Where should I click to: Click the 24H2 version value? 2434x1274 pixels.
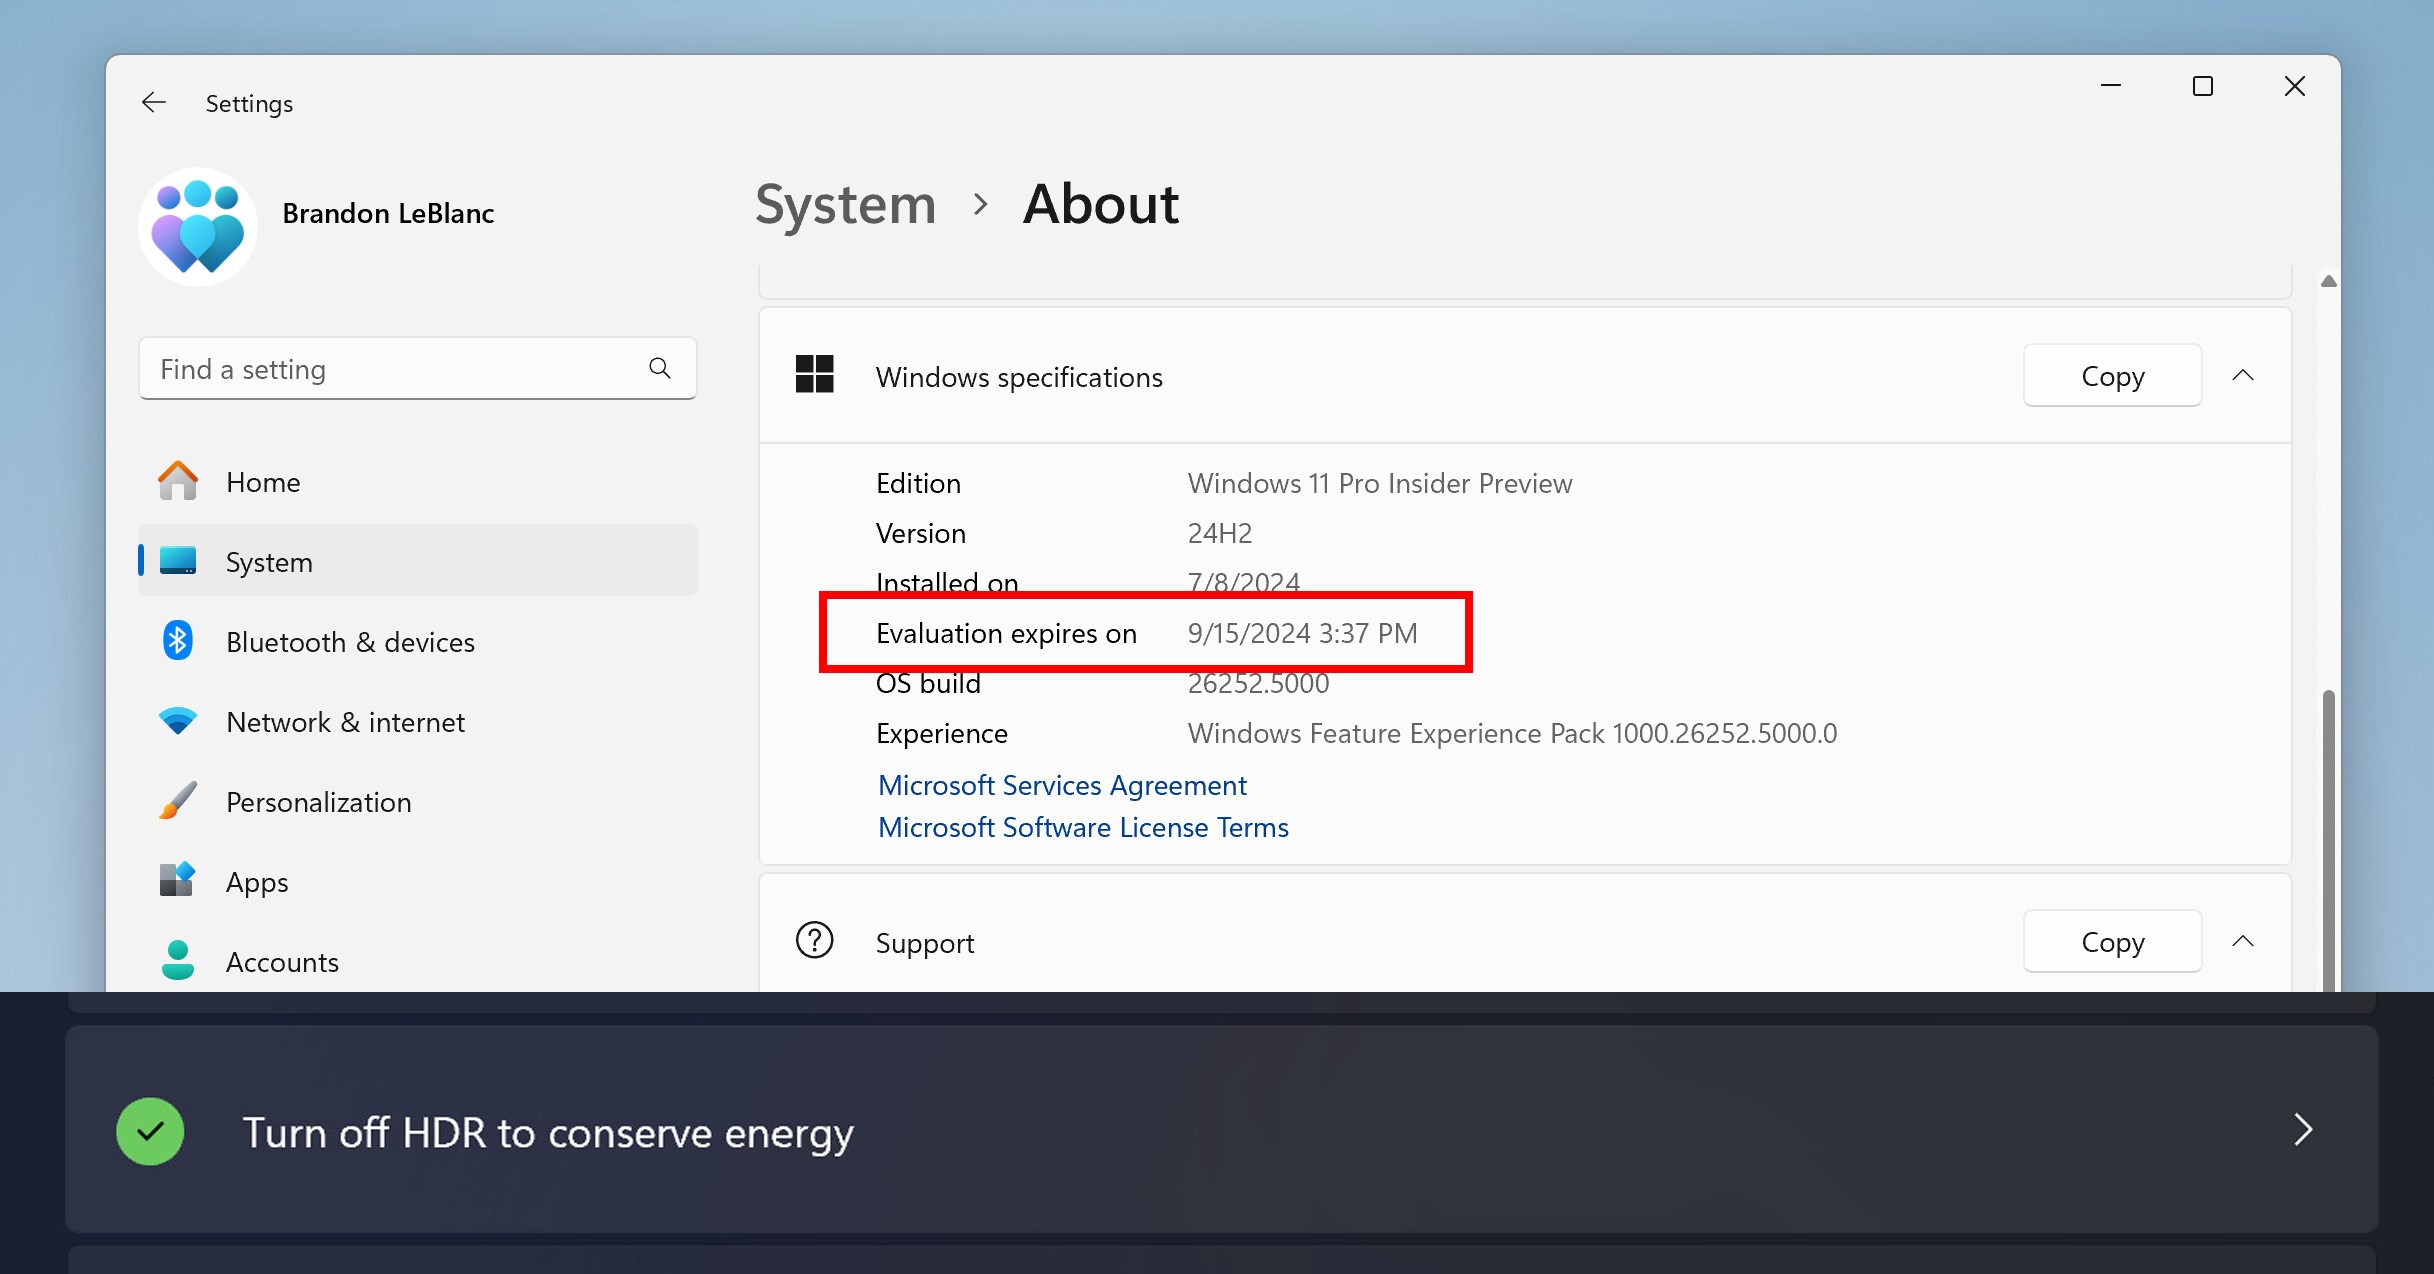[1220, 533]
